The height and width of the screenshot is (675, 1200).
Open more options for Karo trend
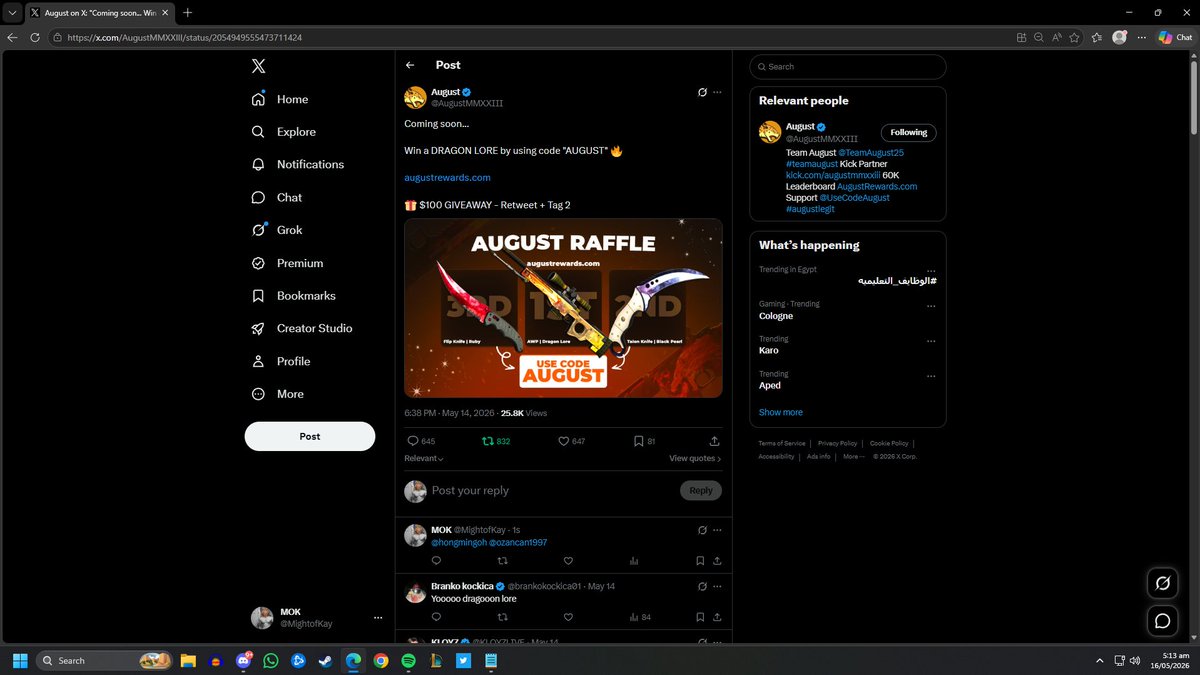click(x=931, y=340)
